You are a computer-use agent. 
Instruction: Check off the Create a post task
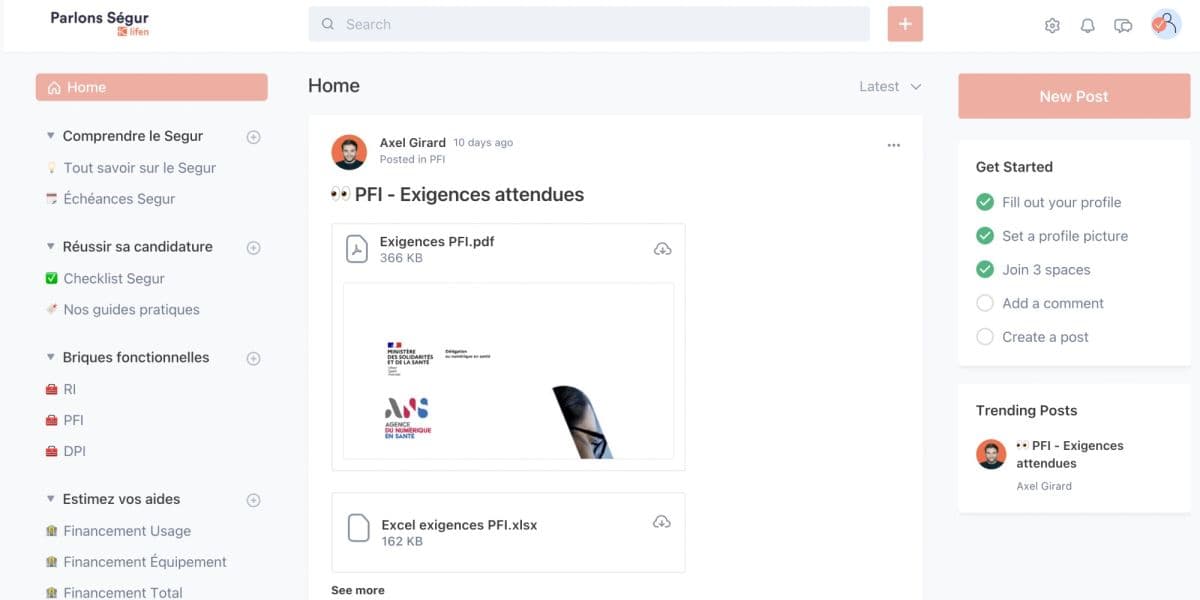coord(985,337)
